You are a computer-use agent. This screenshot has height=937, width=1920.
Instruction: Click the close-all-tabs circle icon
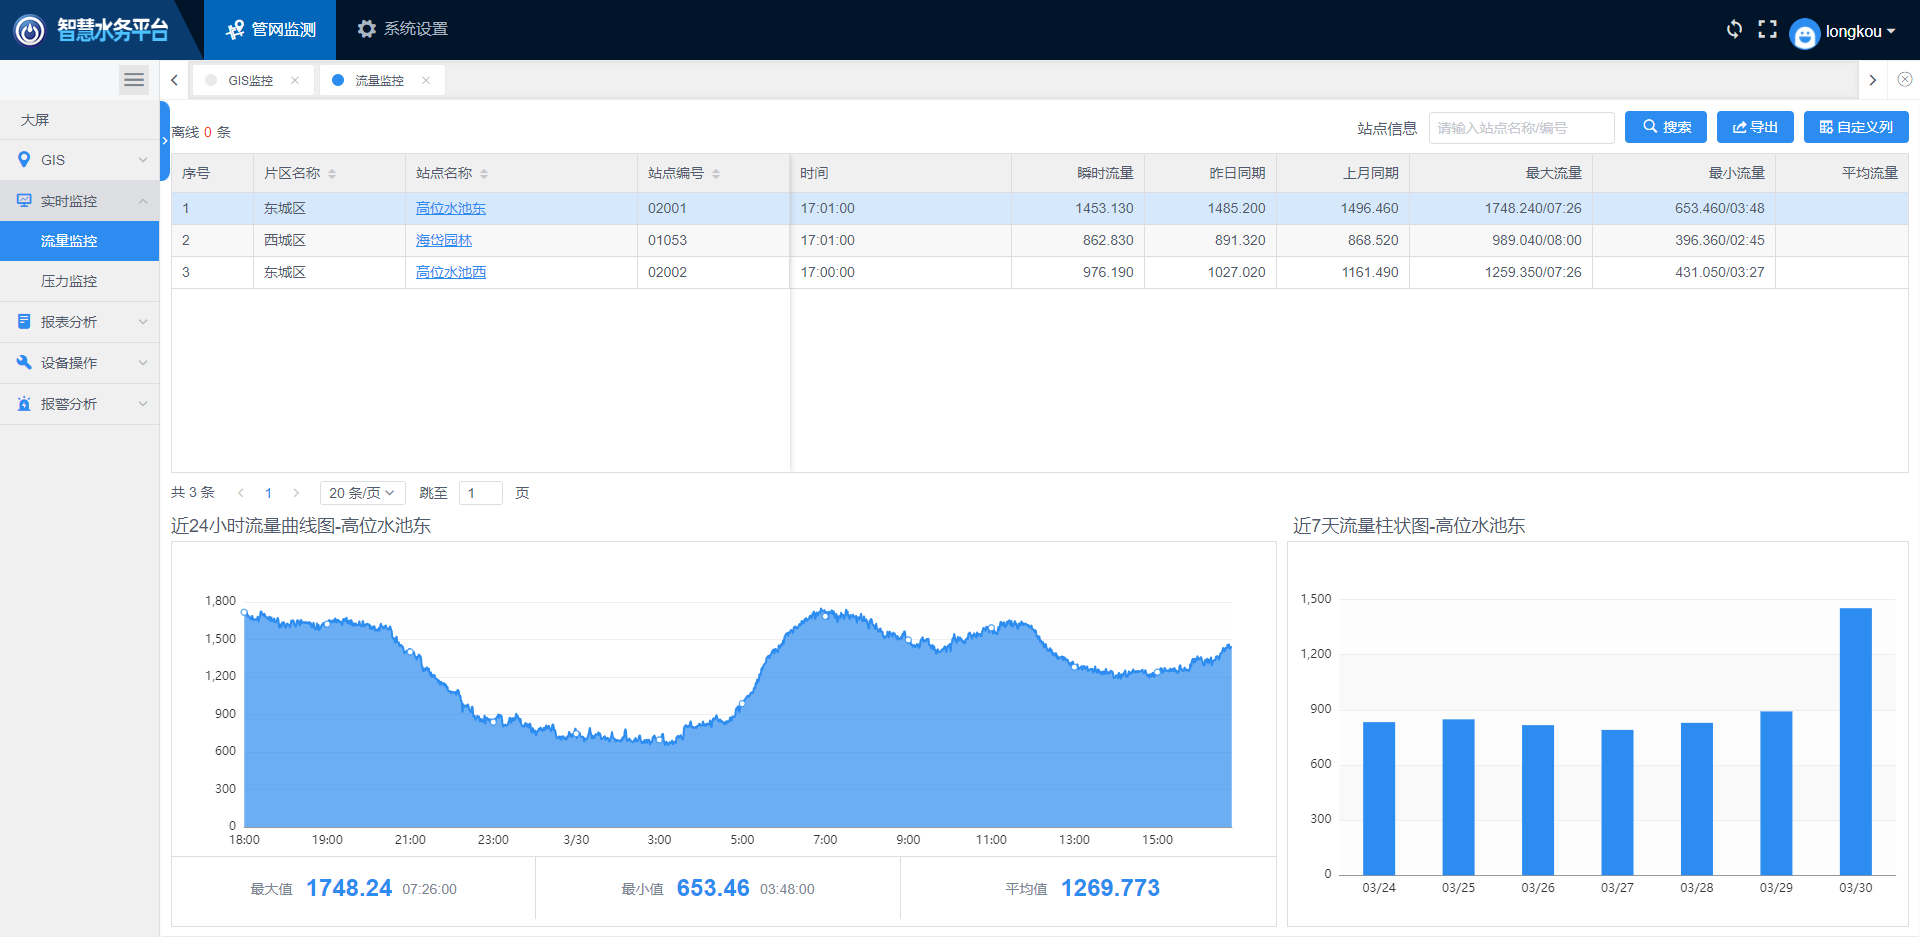click(1904, 80)
